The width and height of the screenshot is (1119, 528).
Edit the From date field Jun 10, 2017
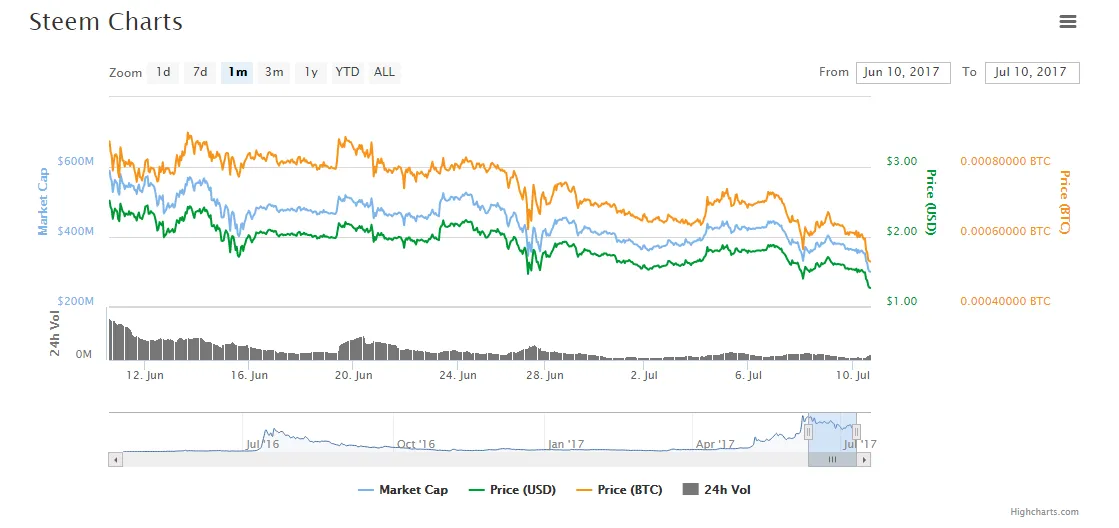pyautogui.click(x=903, y=72)
